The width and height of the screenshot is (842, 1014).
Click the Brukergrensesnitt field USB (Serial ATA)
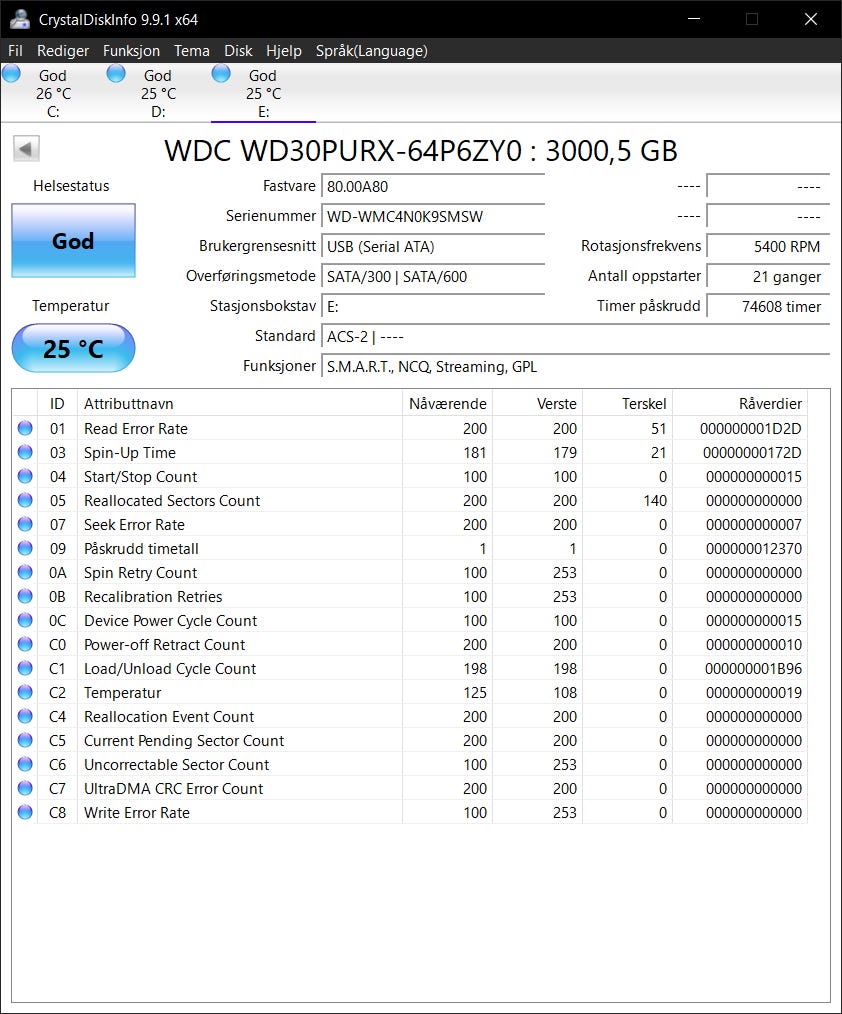point(433,246)
